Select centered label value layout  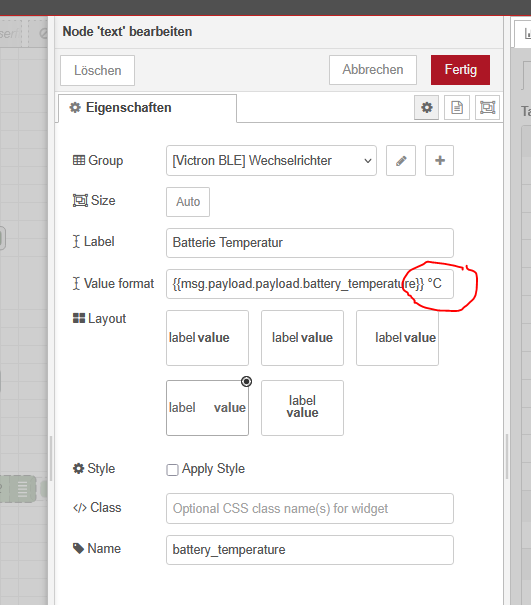tap(302, 338)
